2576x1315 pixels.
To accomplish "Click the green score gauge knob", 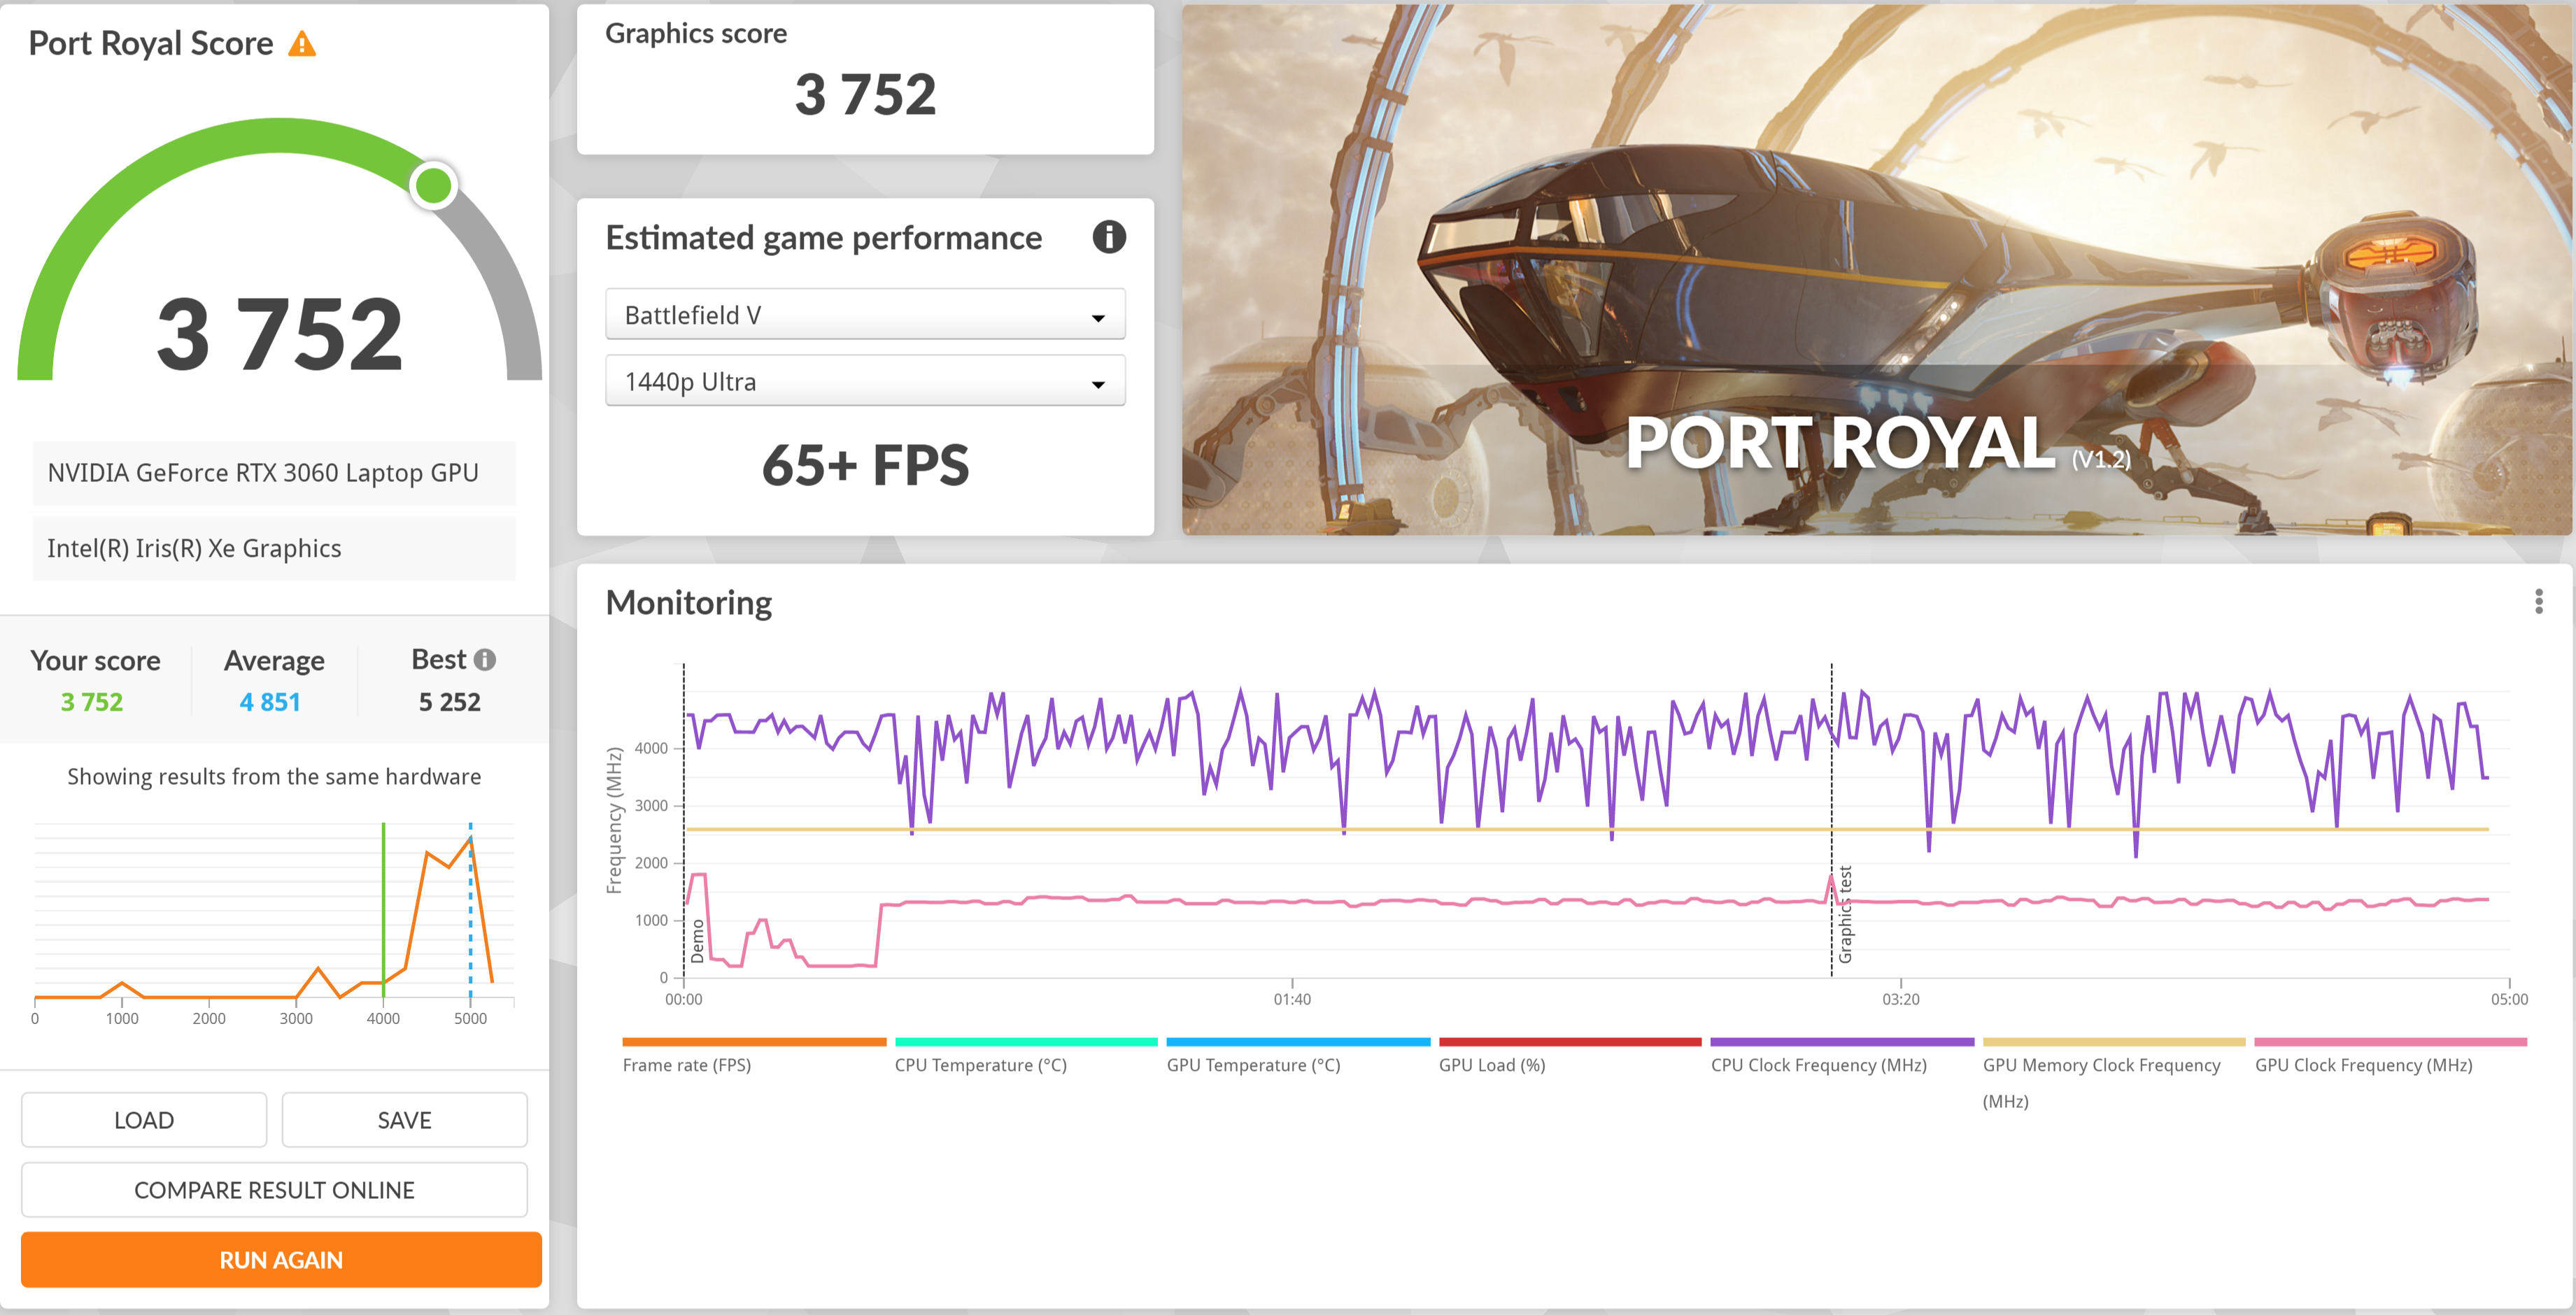I will click(433, 185).
